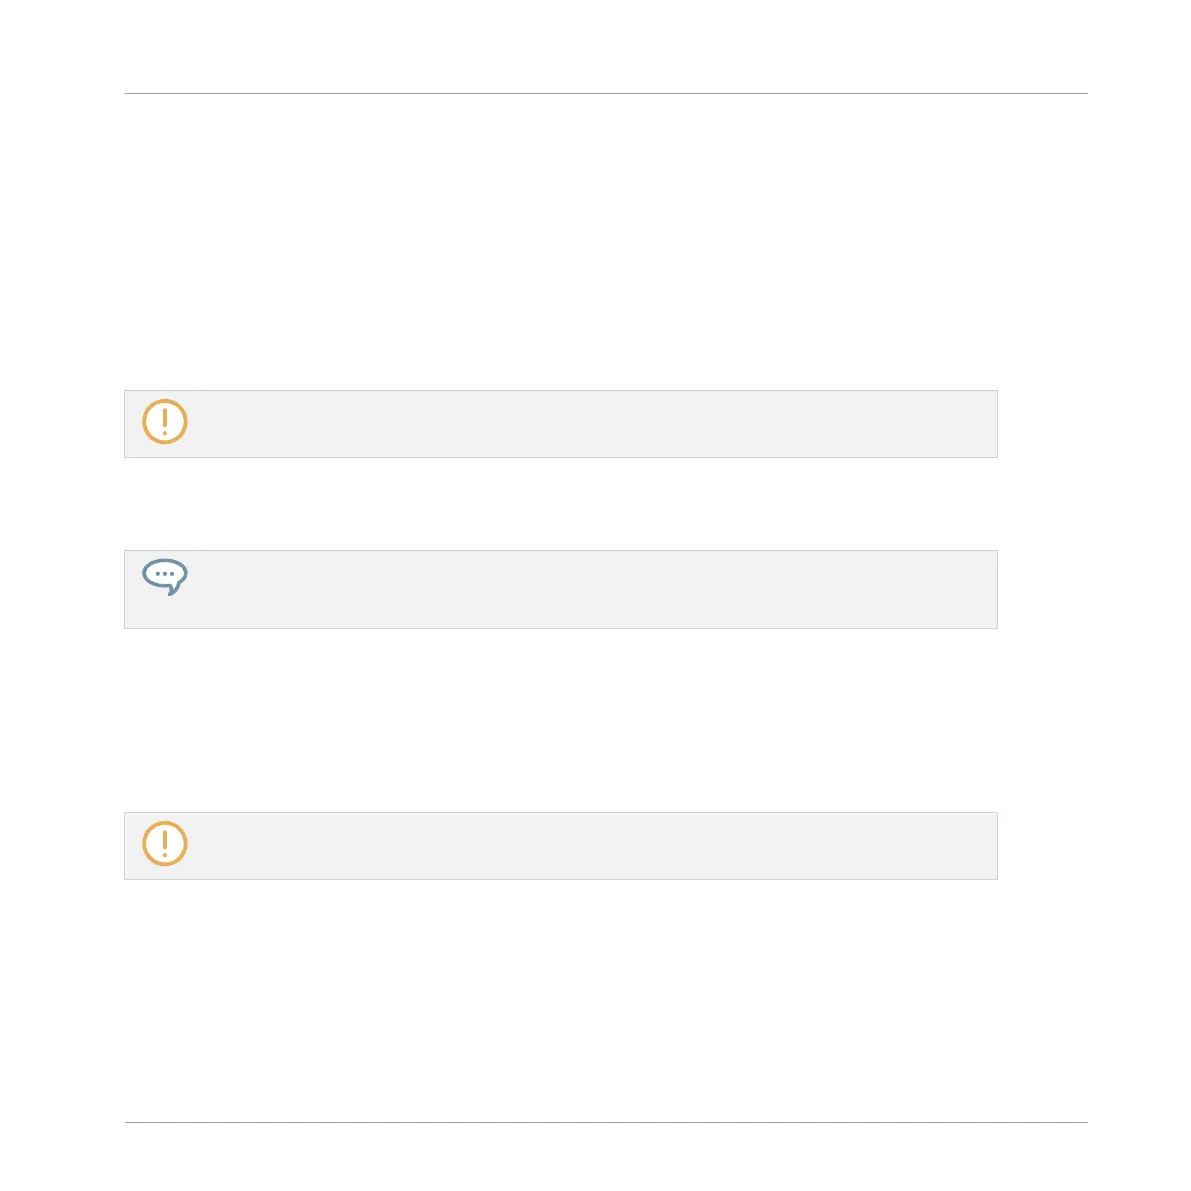
Task: Click the blank page area below the last warning box
Action: [606, 1000]
